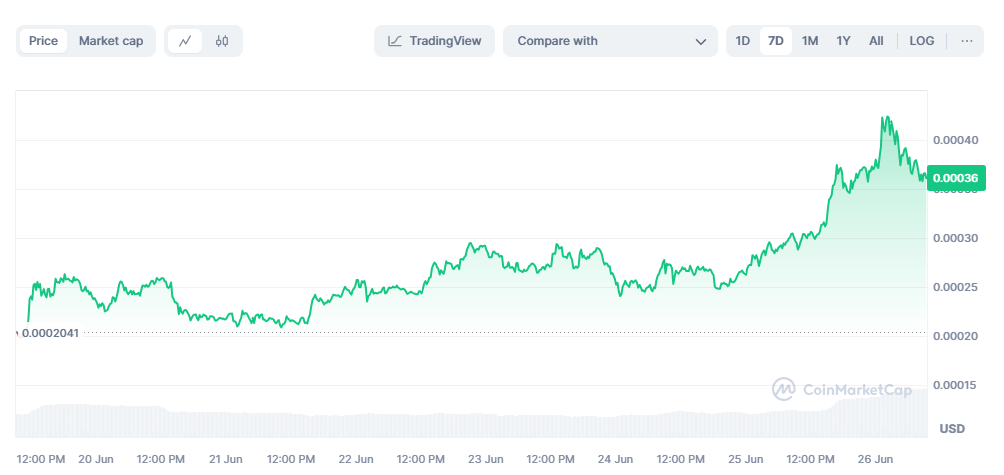The height and width of the screenshot is (475, 1004).
Task: Click the USD currency label
Action: 952,428
